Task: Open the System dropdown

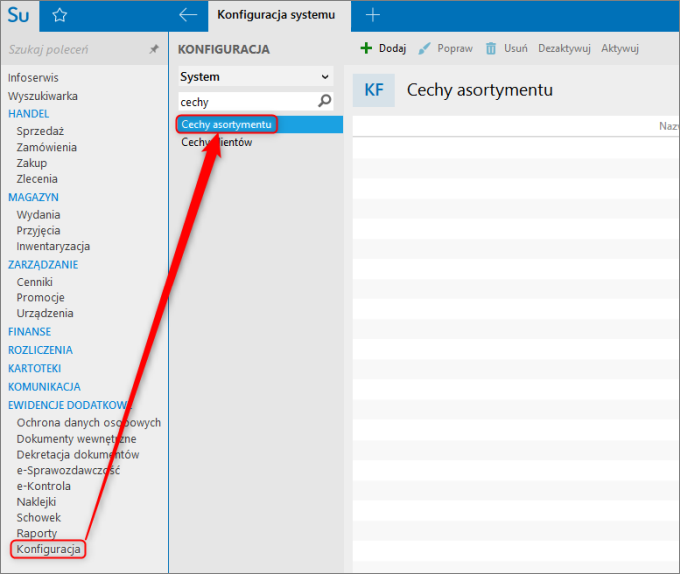Action: tap(255, 77)
